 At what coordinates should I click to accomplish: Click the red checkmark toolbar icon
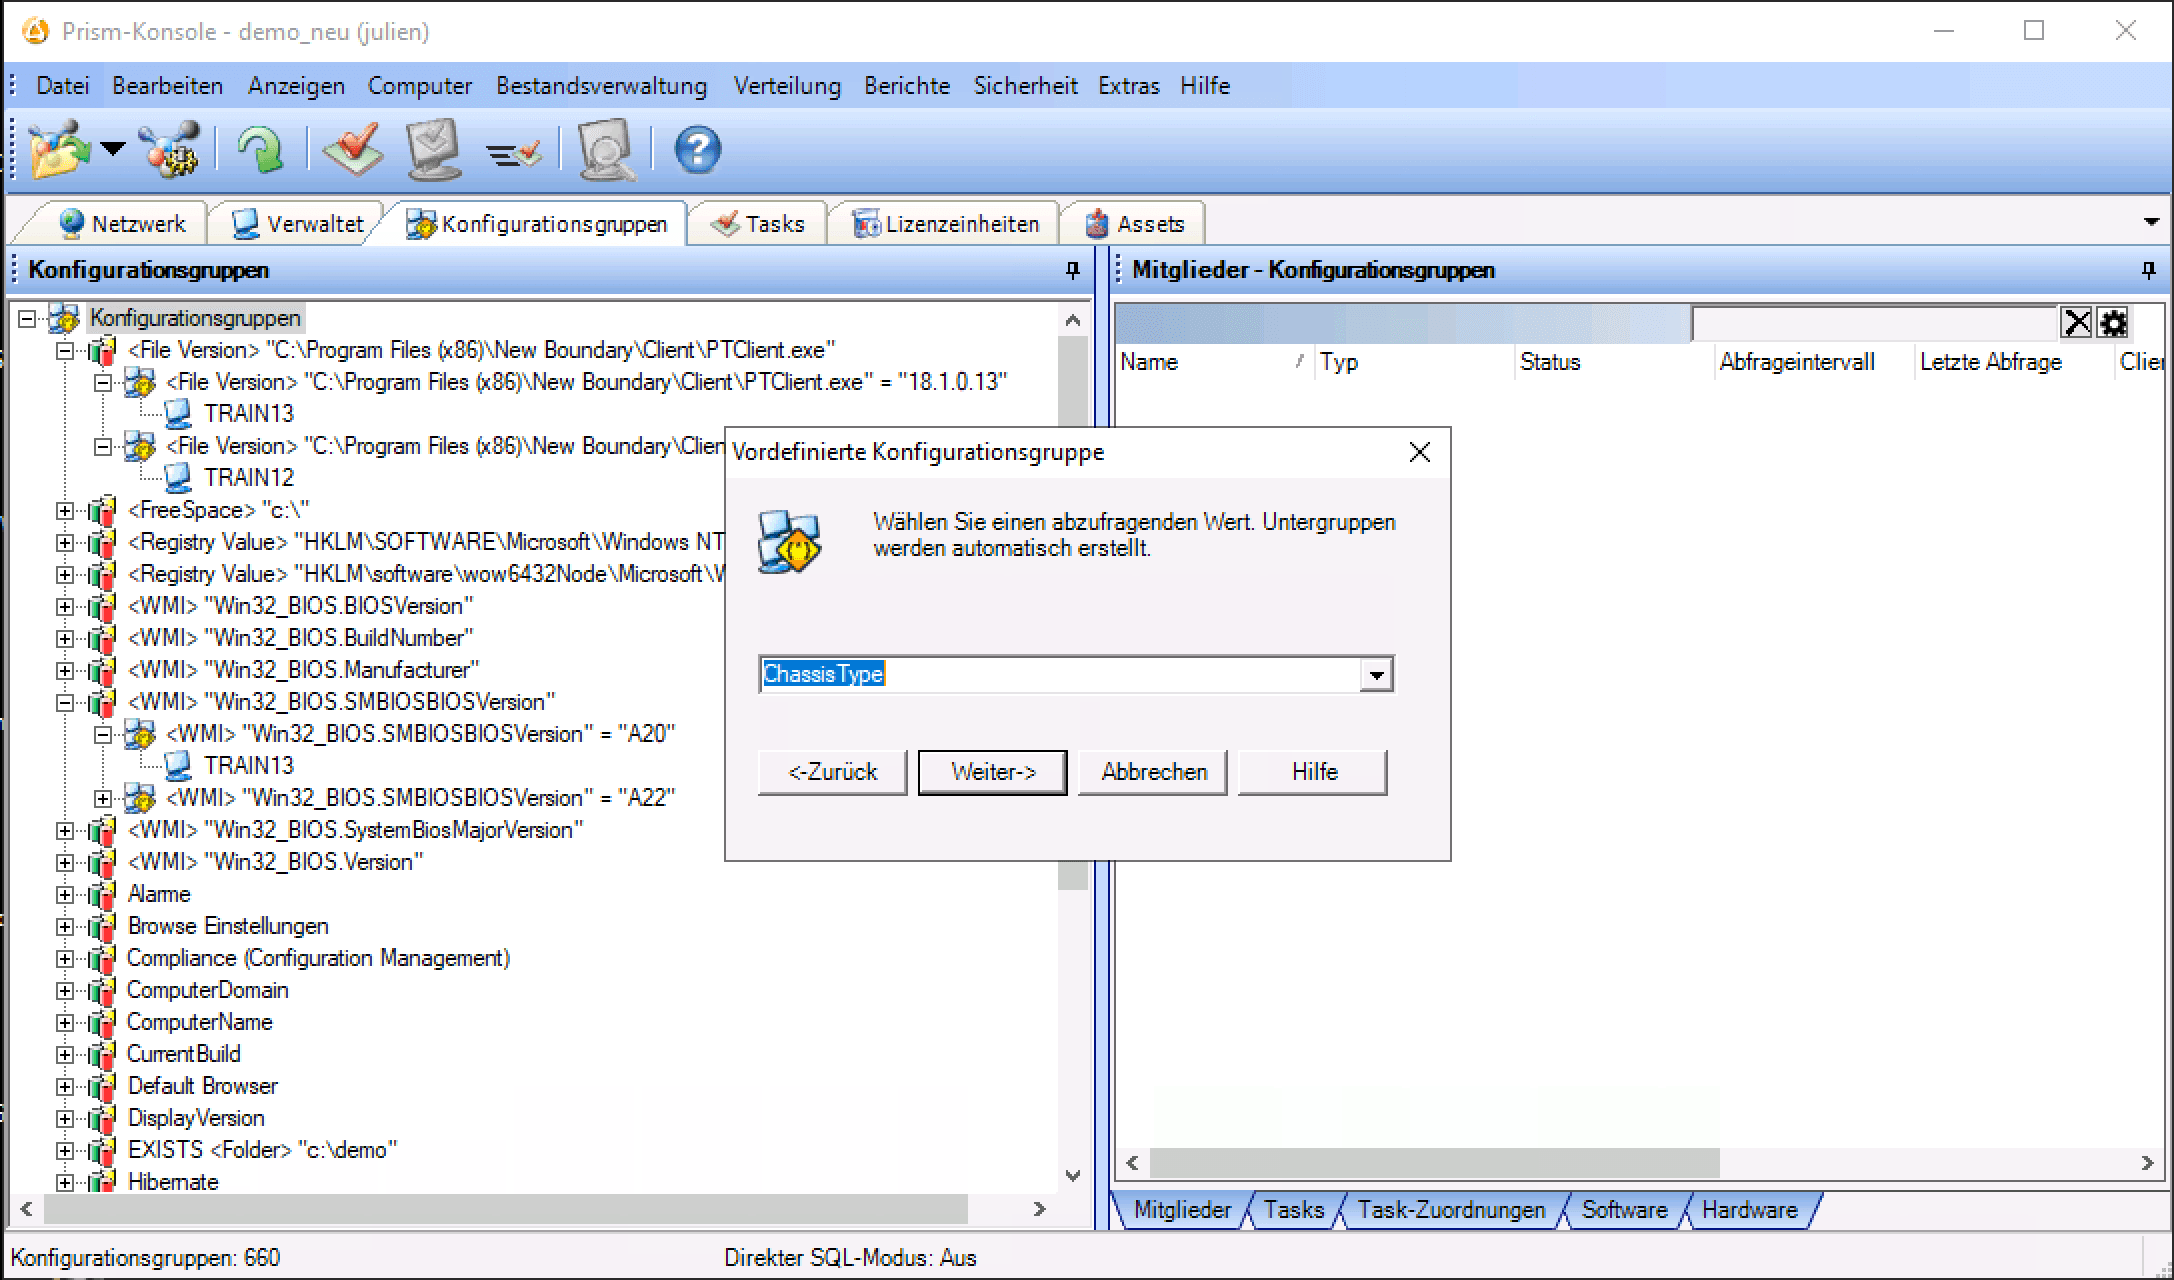pyautogui.click(x=353, y=150)
